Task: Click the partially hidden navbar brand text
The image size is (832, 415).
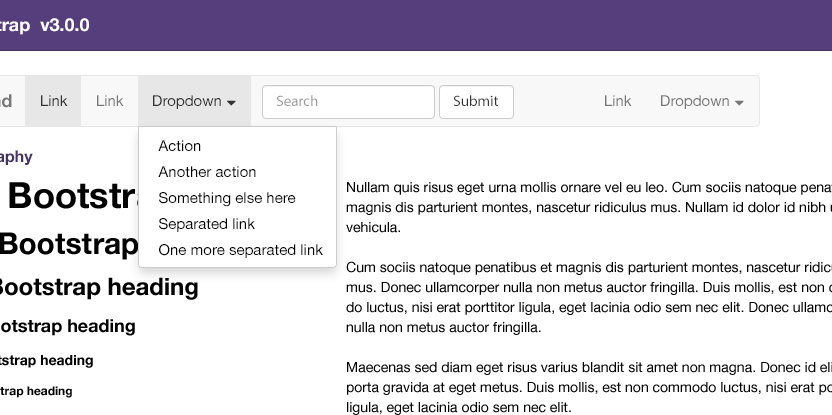Action: pos(6,101)
